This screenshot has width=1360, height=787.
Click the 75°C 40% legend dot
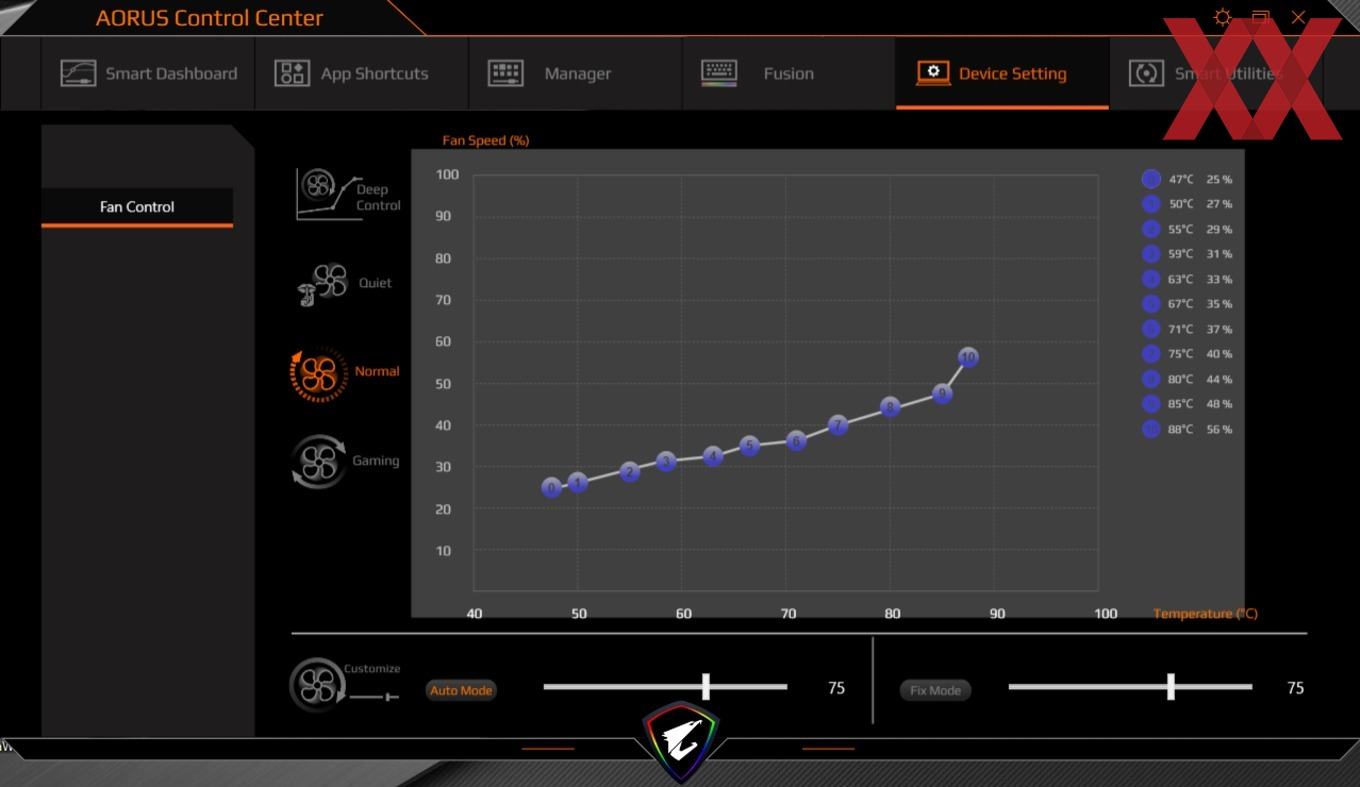pos(1151,354)
